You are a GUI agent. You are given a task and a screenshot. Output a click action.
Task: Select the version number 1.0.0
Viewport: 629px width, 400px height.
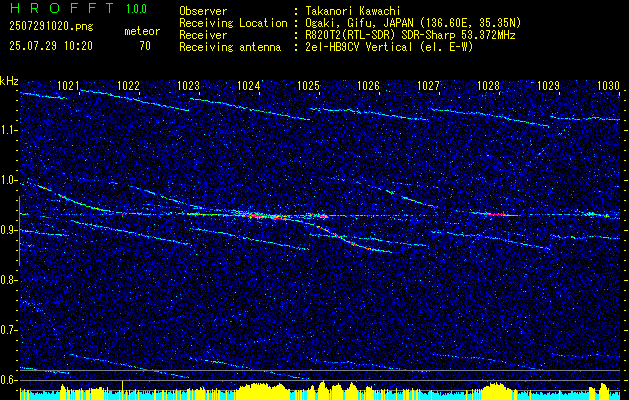coord(136,9)
